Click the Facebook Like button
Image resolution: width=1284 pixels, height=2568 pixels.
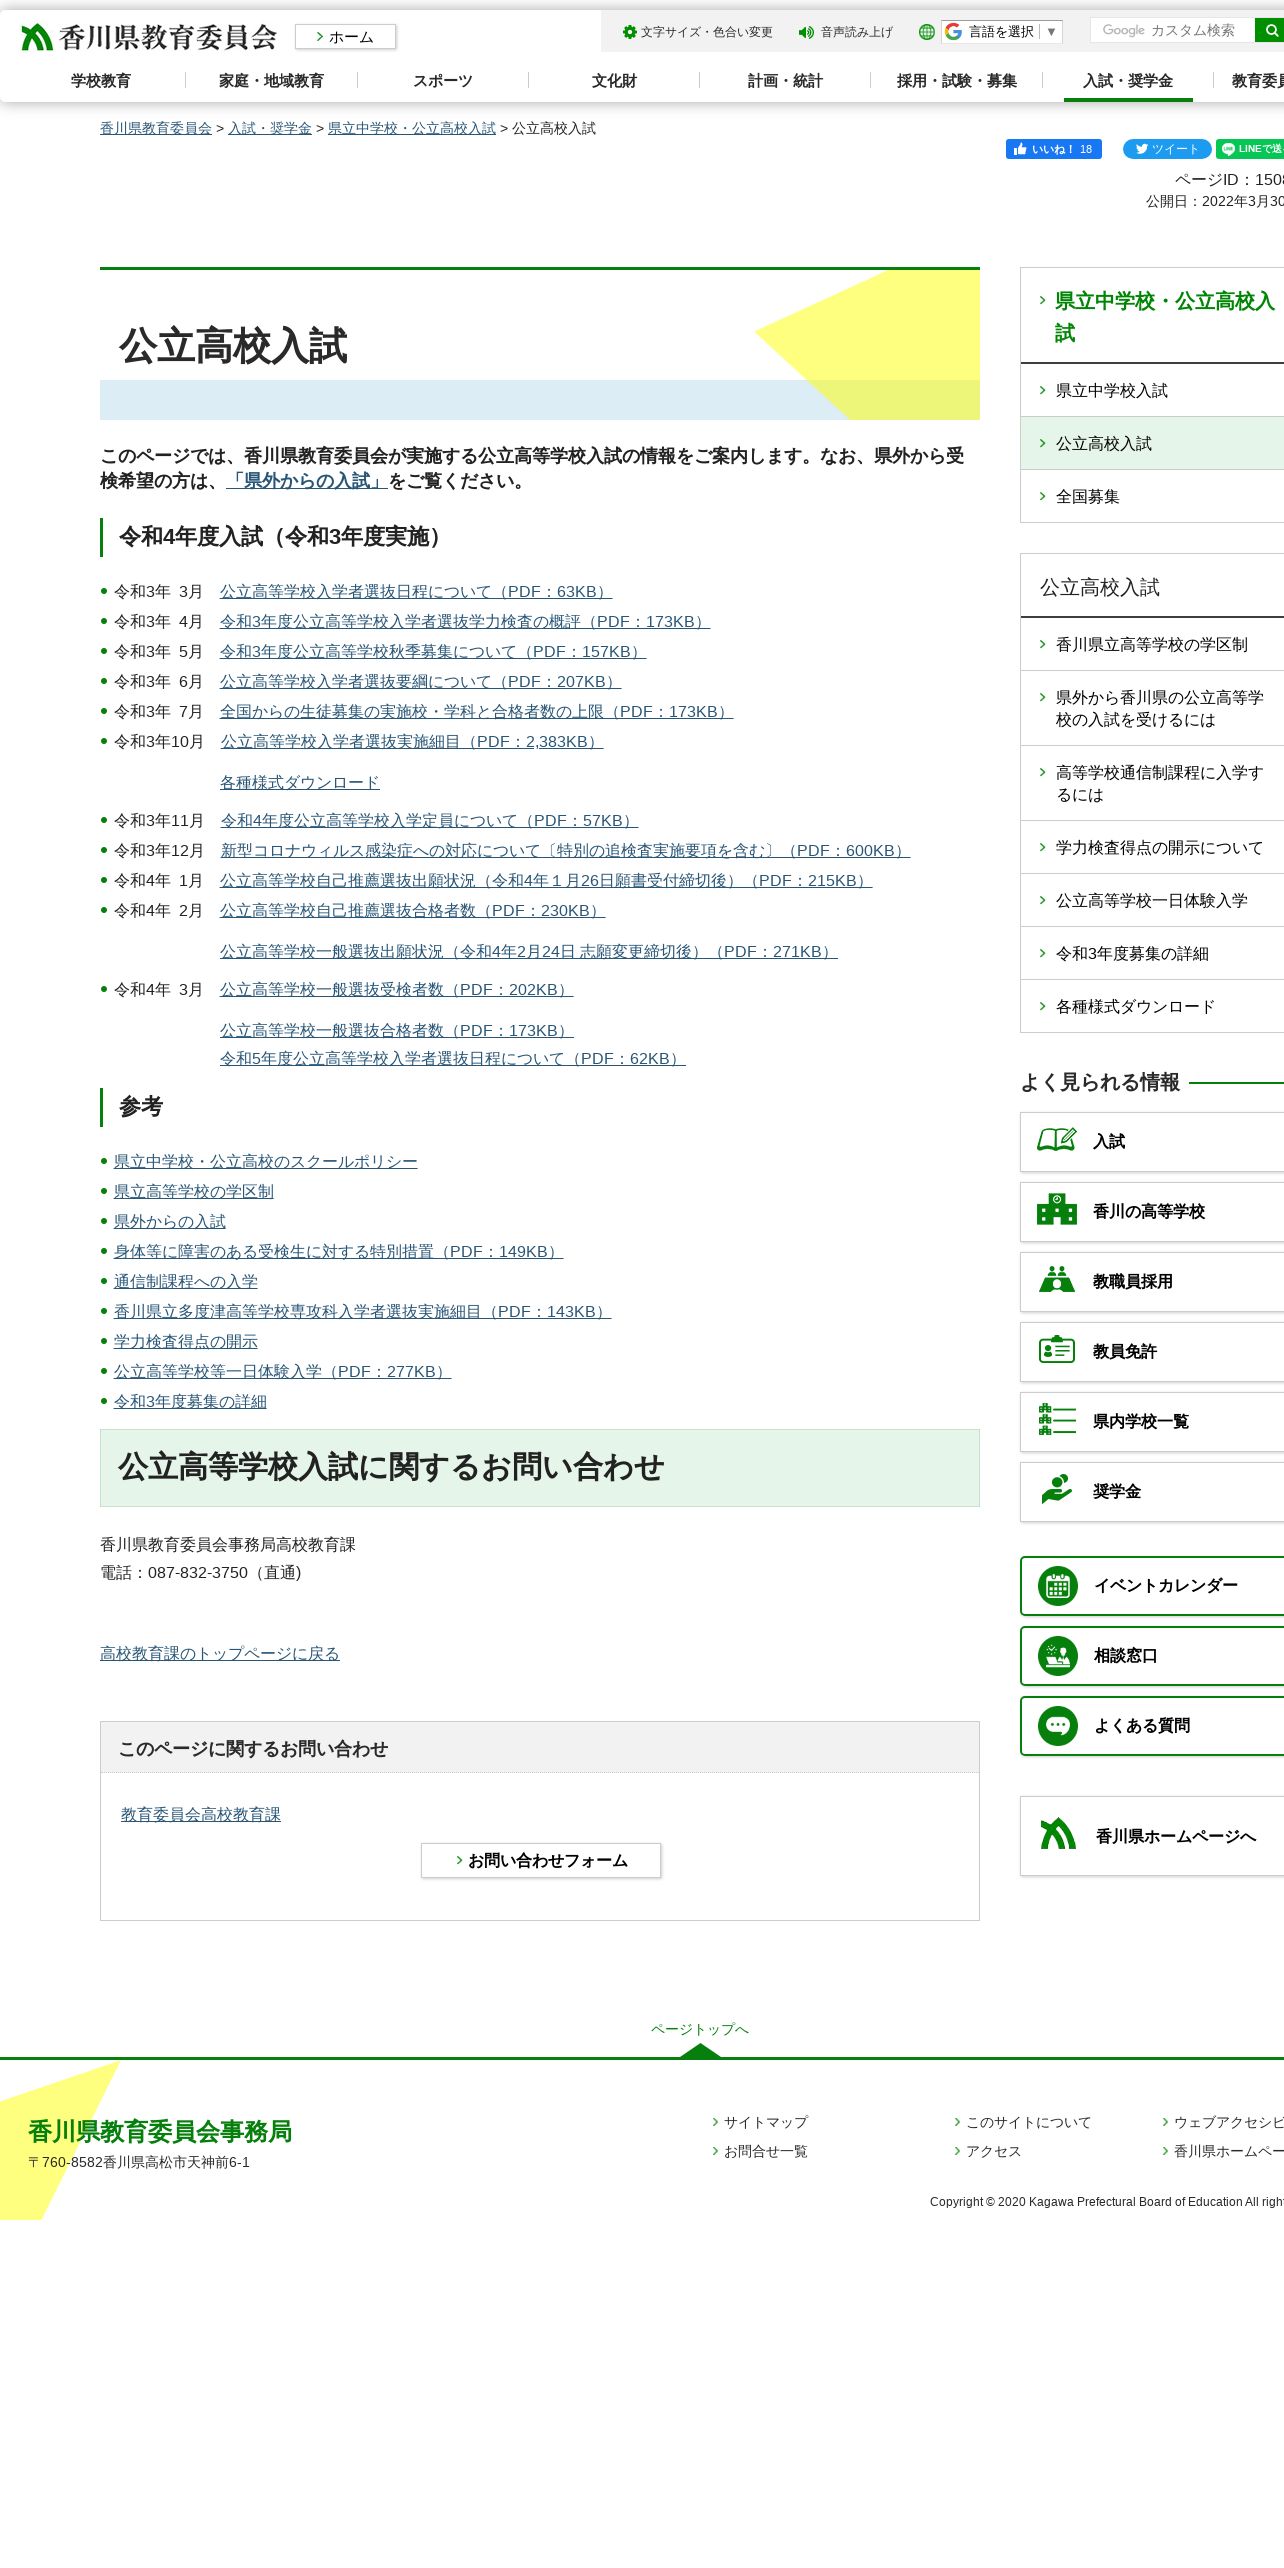pos(1054,149)
